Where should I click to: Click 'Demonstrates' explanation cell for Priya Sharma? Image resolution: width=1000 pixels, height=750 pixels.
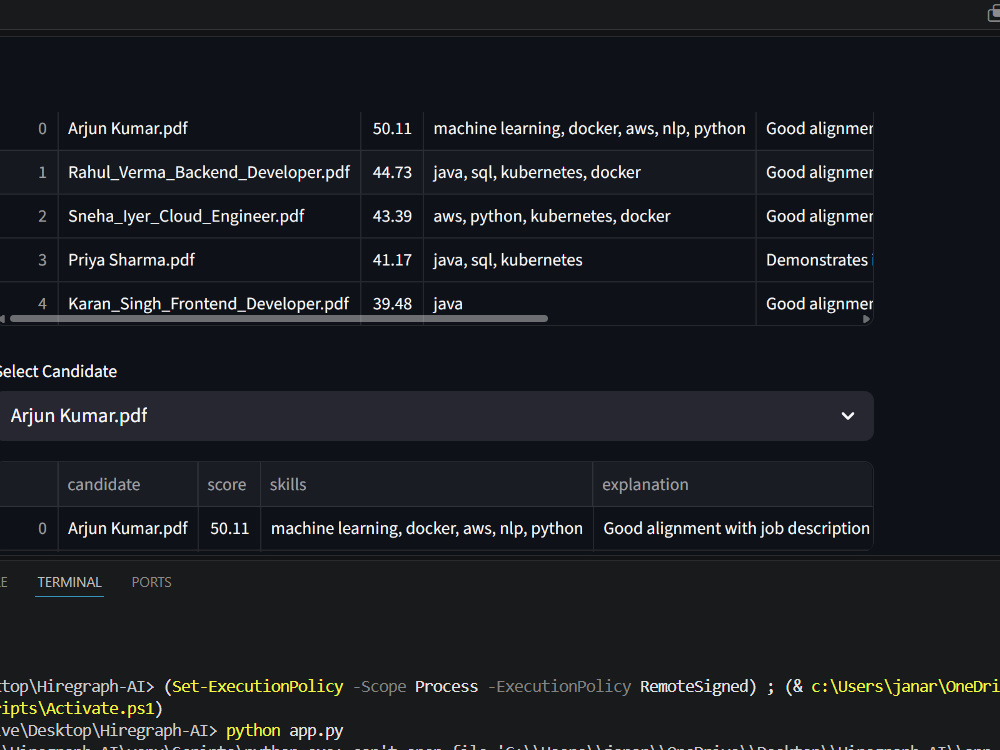coord(814,260)
